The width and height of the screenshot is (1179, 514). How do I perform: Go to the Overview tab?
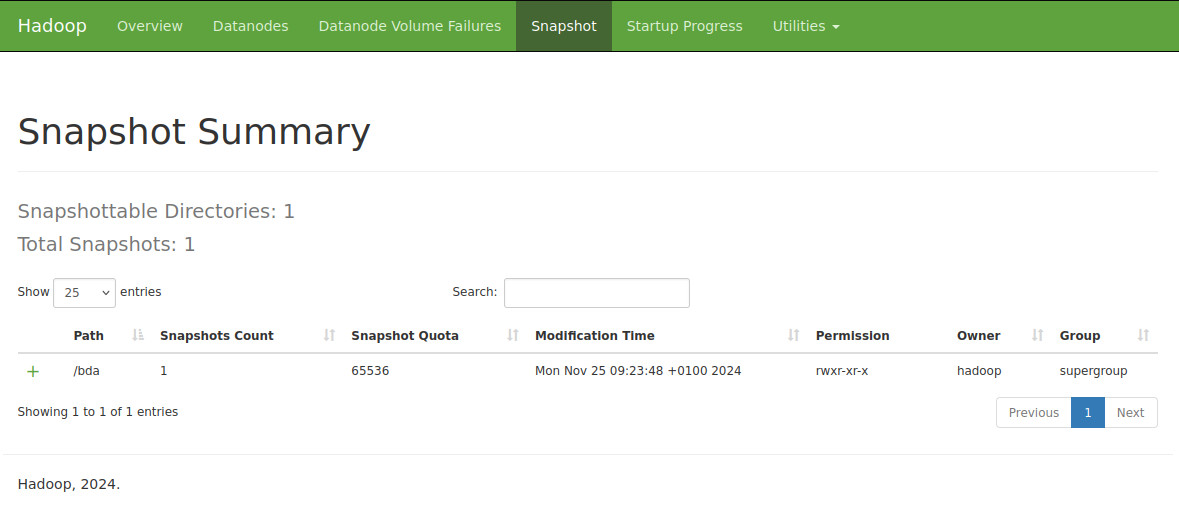pos(150,26)
